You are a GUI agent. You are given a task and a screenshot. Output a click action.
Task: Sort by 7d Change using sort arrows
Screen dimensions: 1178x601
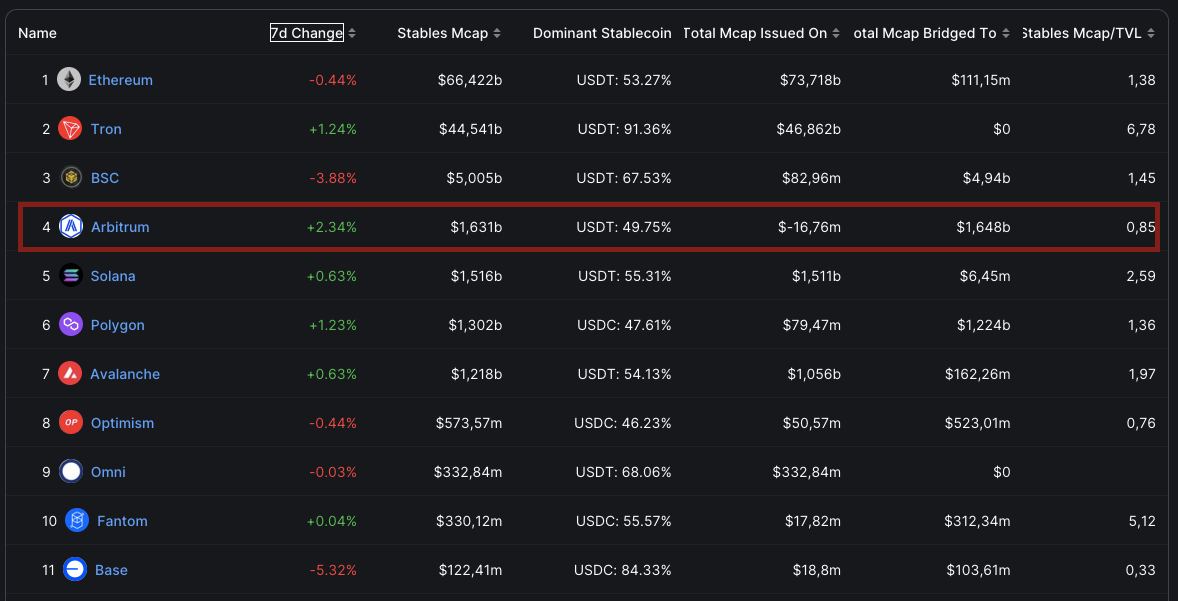(352, 33)
